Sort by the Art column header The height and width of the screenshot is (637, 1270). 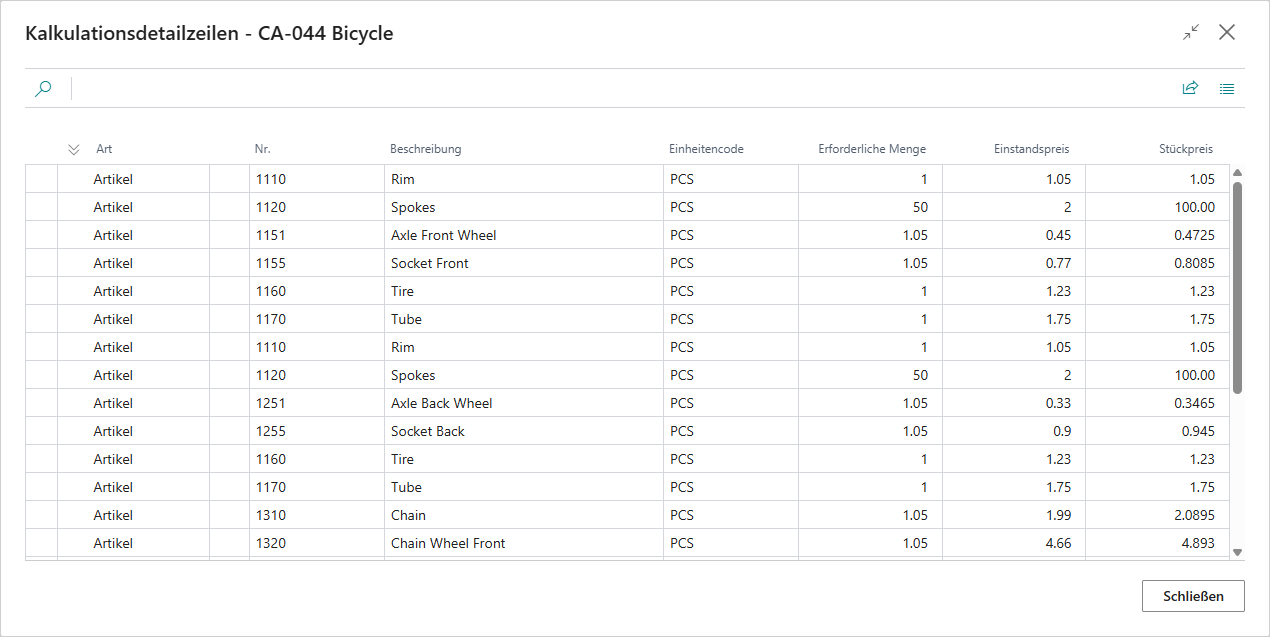(104, 149)
